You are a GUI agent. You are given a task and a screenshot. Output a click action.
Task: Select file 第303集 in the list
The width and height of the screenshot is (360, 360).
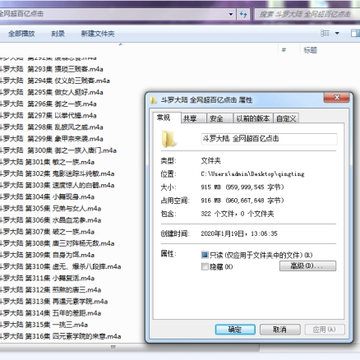[57, 185]
